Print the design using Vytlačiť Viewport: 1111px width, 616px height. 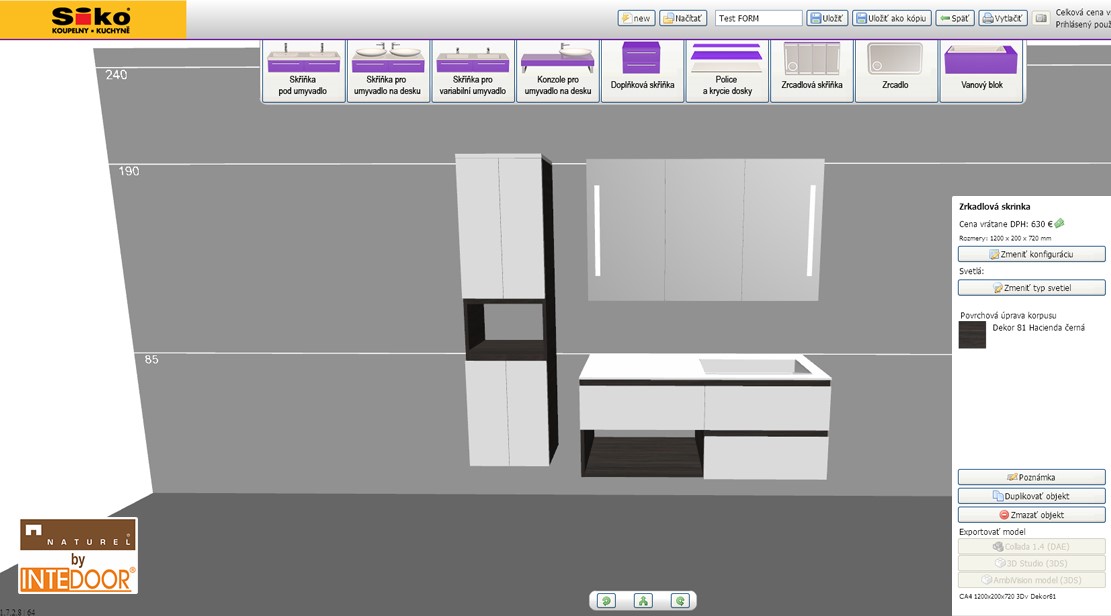tap(1002, 18)
